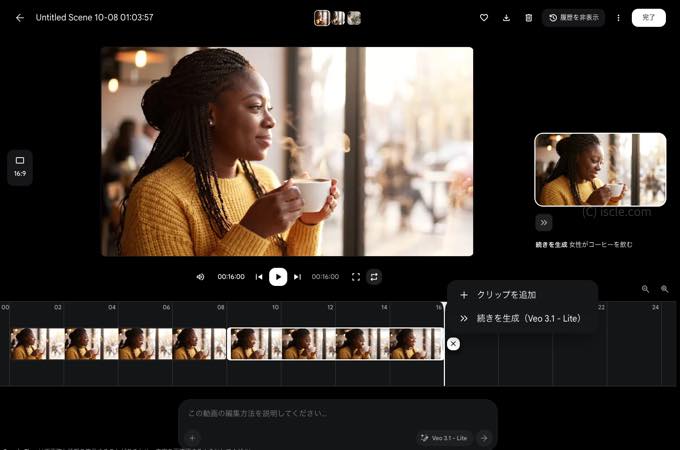Select the third clip thumbnail in header
680x450 pixels.
354,18
